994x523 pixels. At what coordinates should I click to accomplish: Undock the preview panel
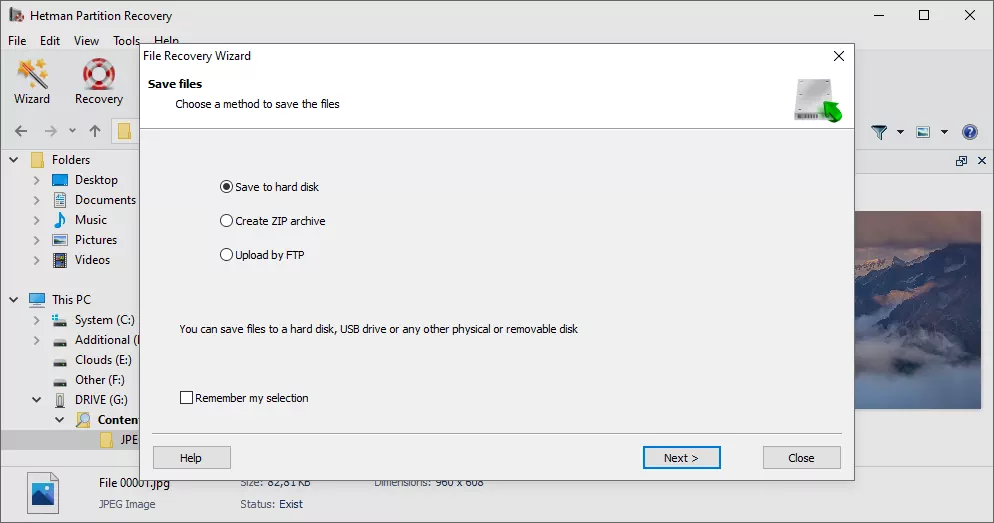point(961,161)
